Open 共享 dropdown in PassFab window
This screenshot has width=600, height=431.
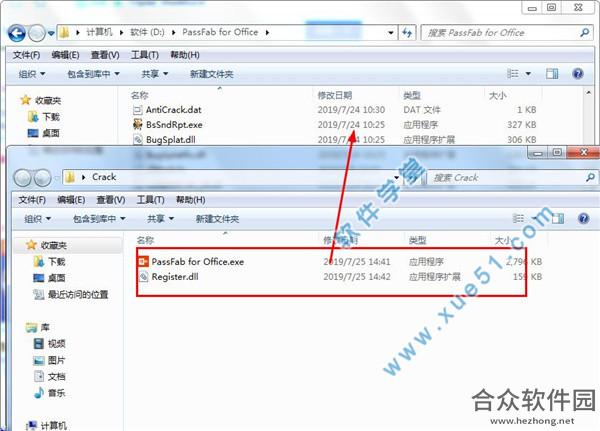[155, 74]
